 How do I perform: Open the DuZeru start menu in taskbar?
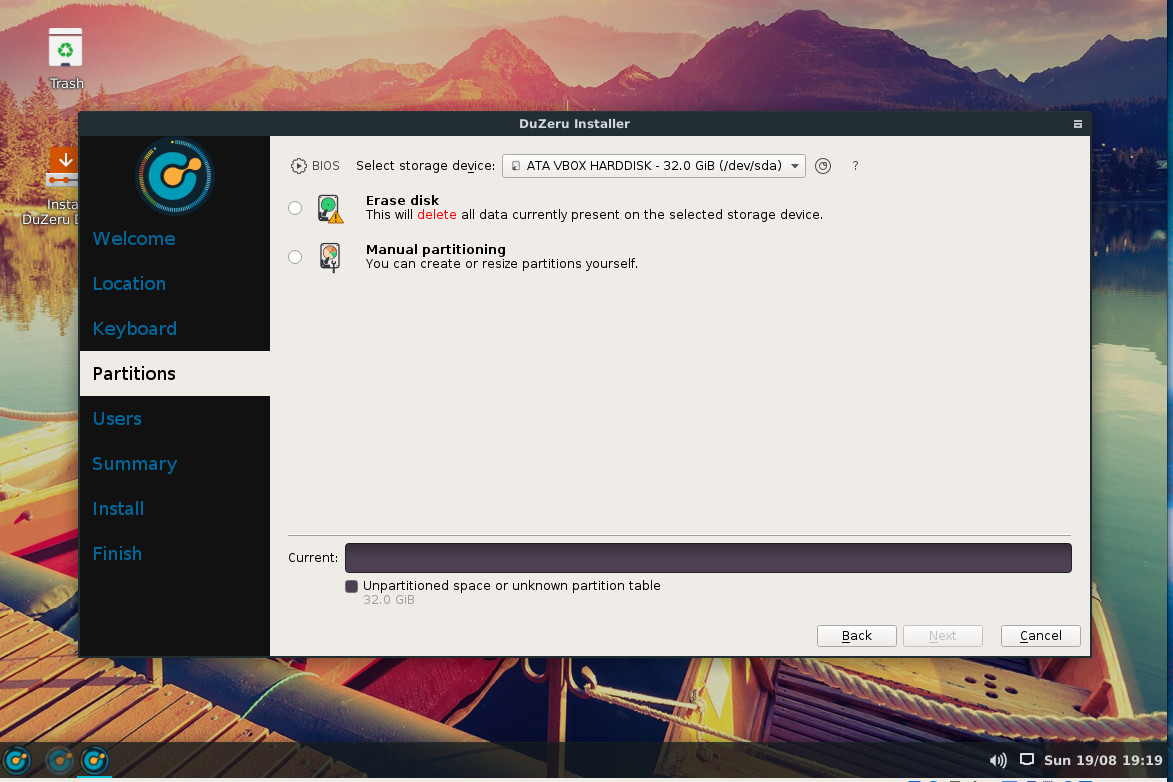click(x=18, y=761)
